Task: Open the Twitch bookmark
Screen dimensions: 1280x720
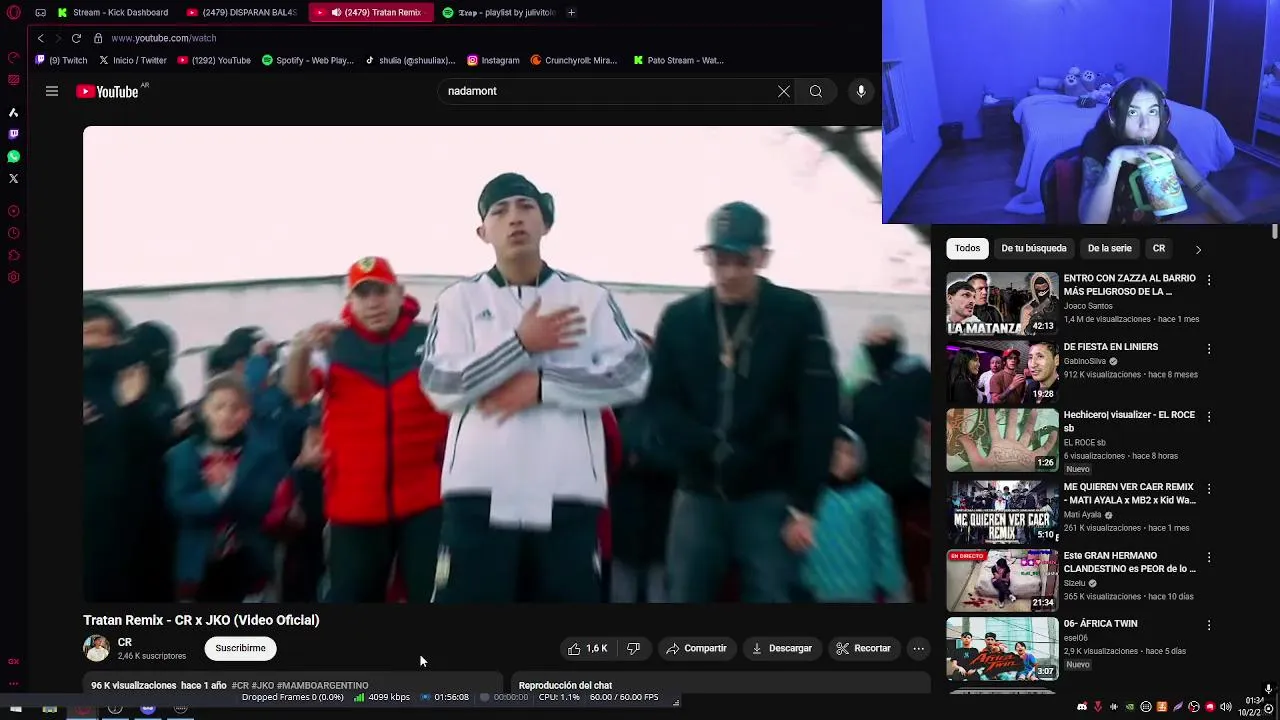Action: pyautogui.click(x=61, y=60)
